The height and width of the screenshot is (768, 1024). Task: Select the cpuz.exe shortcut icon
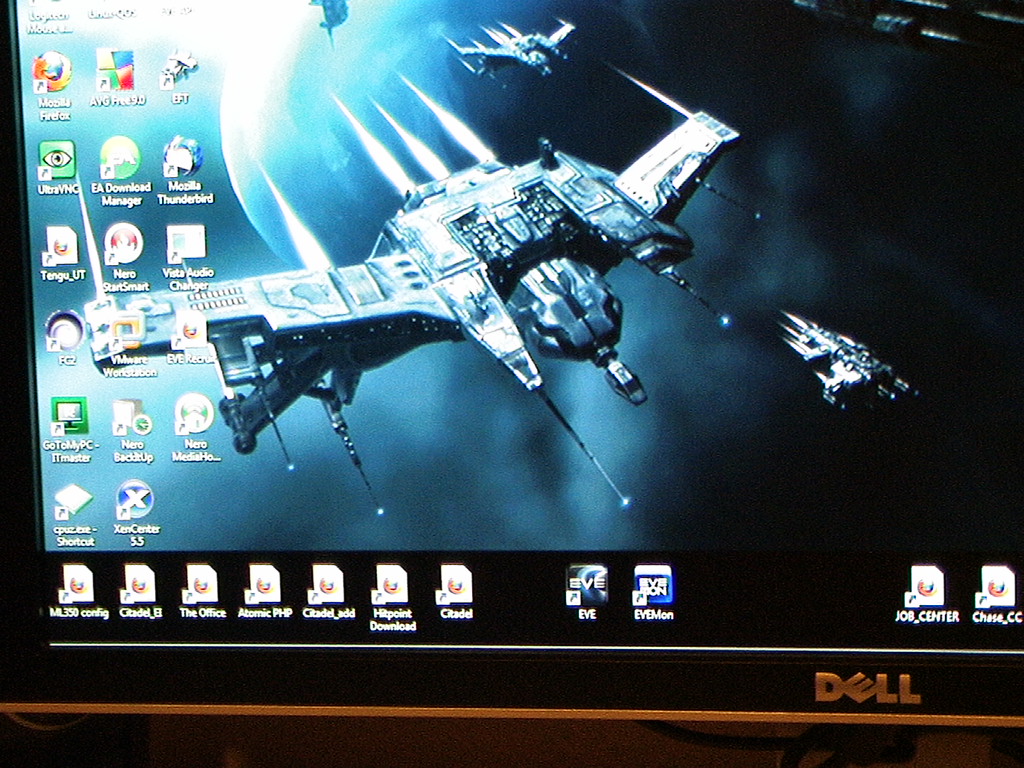74,515
